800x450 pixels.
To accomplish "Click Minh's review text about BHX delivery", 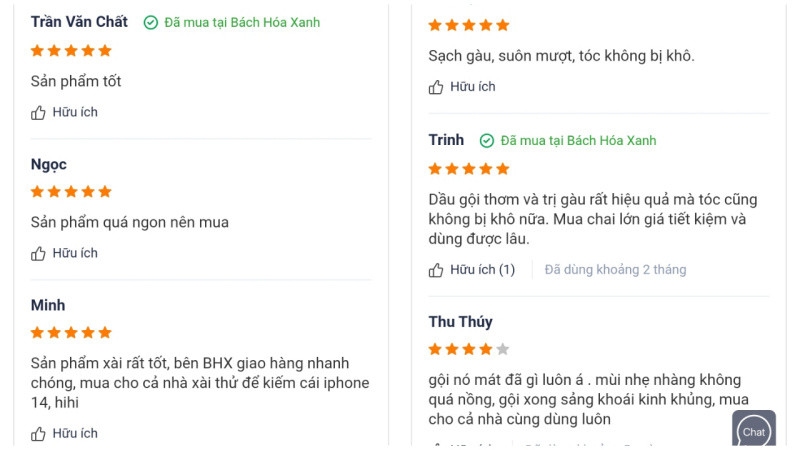I will (x=200, y=383).
